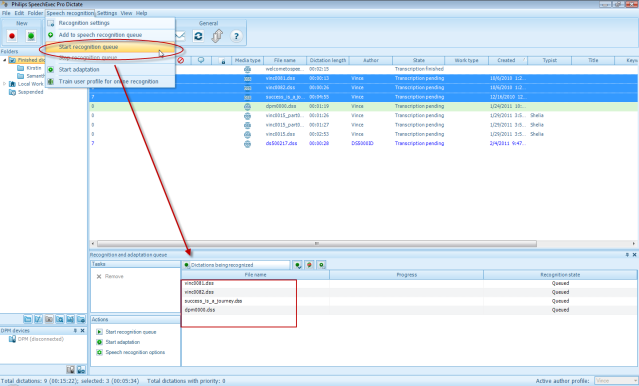Click Total dictations with priority status text

pos(186,381)
